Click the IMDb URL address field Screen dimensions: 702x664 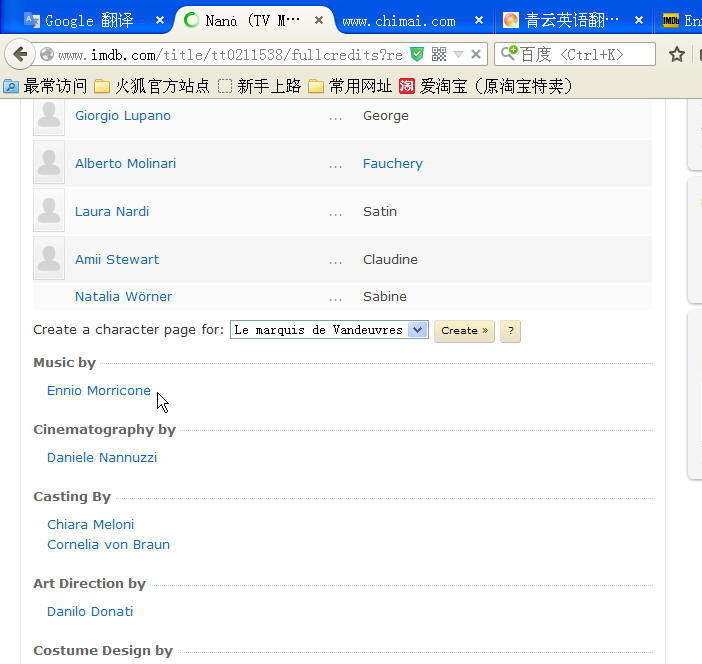click(x=231, y=55)
